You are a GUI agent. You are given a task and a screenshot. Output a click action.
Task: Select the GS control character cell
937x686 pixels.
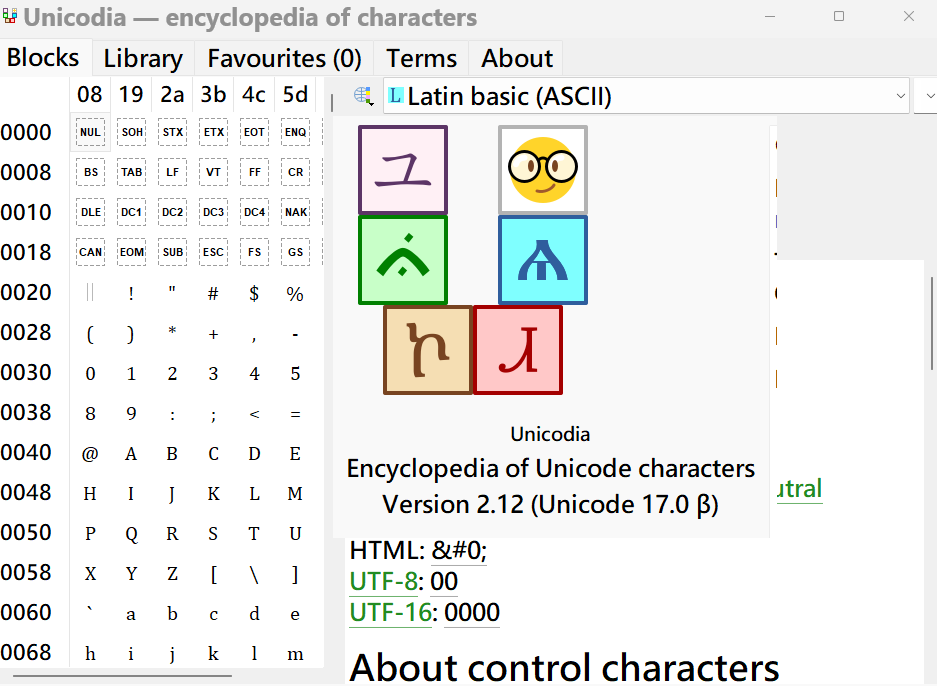[x=295, y=252]
